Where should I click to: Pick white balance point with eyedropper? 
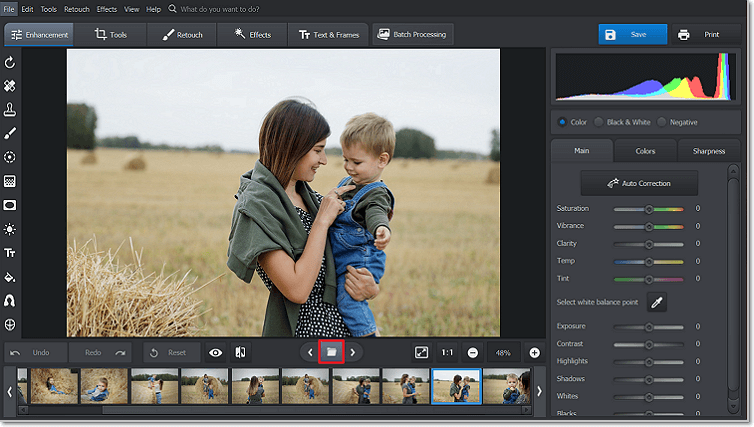click(657, 302)
